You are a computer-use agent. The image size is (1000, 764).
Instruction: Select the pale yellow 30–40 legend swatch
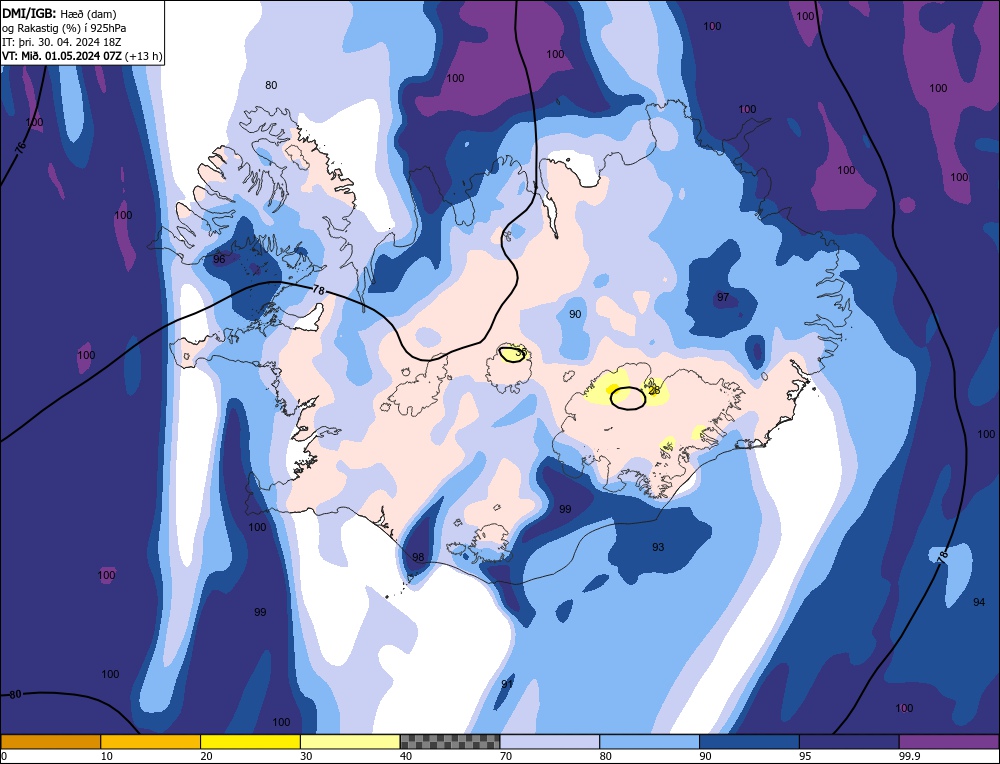pyautogui.click(x=350, y=741)
